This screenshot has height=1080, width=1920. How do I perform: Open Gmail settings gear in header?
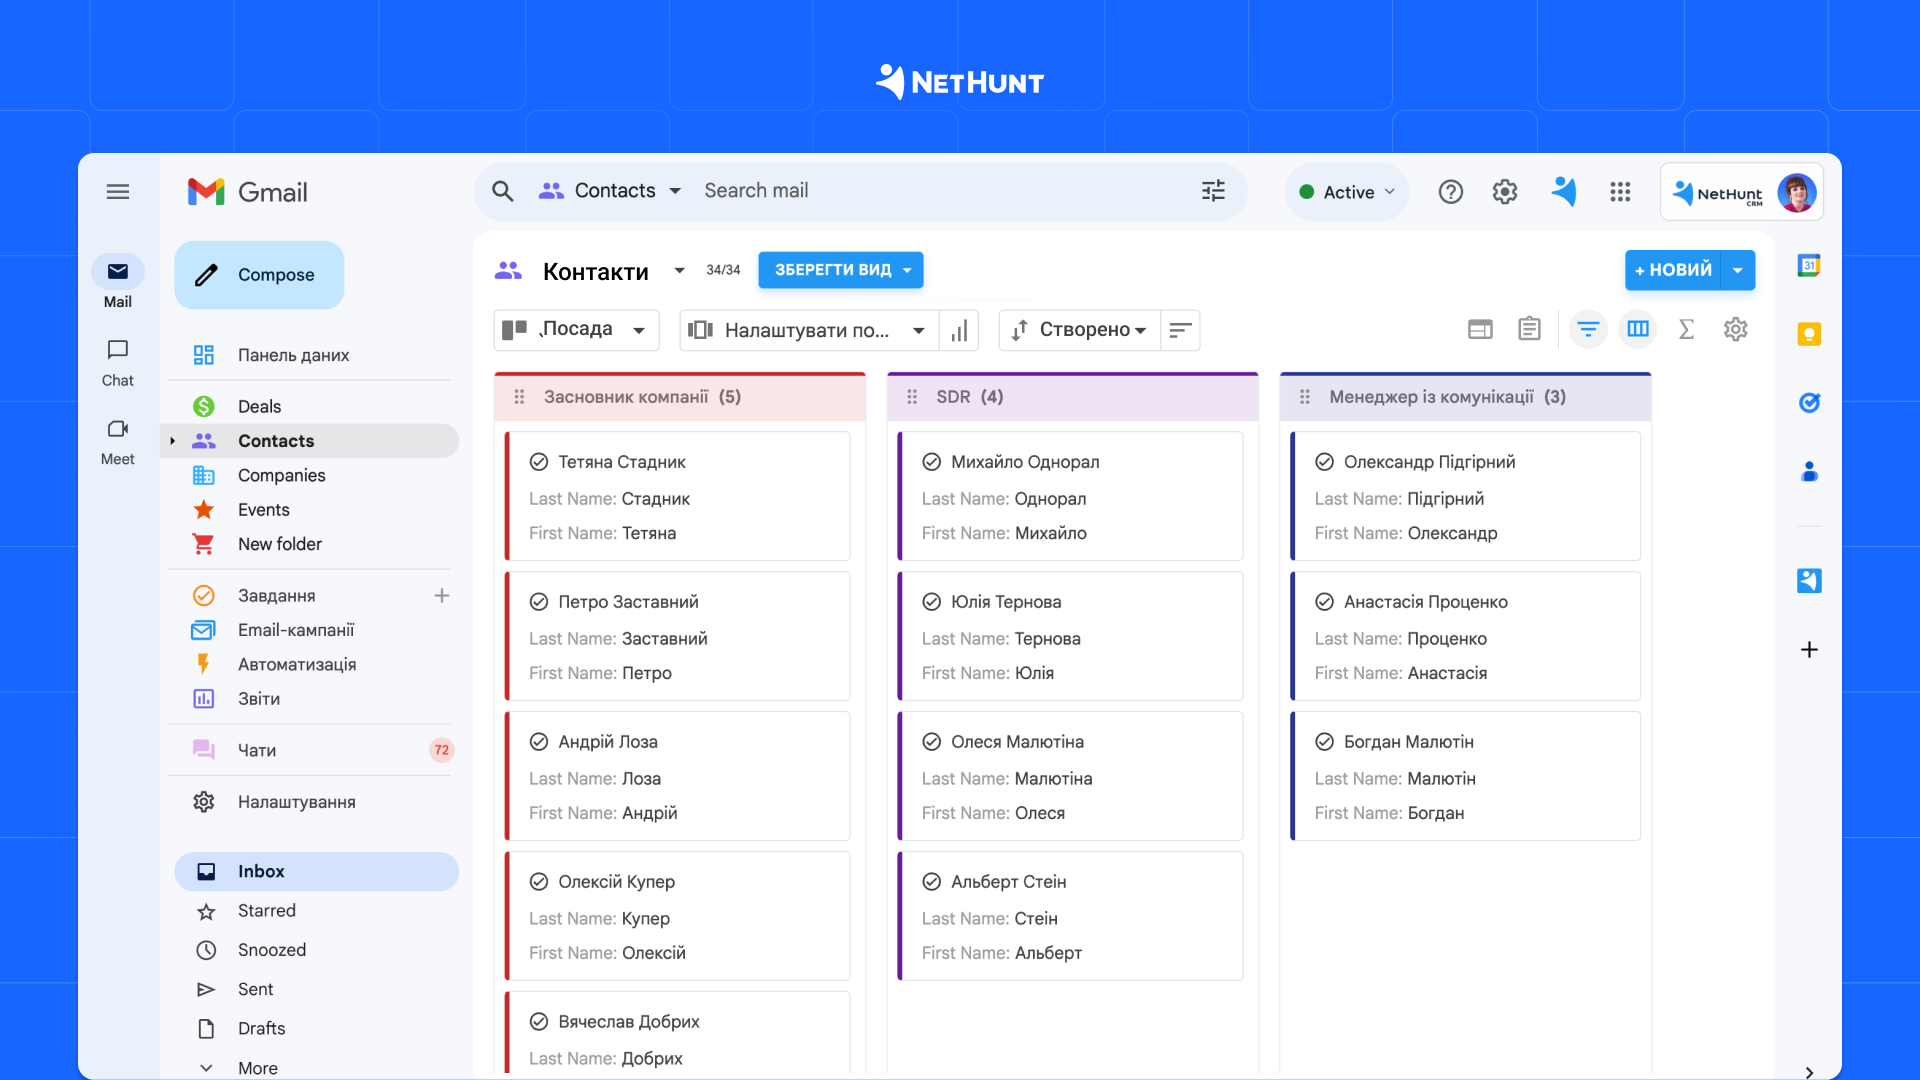tap(1504, 192)
